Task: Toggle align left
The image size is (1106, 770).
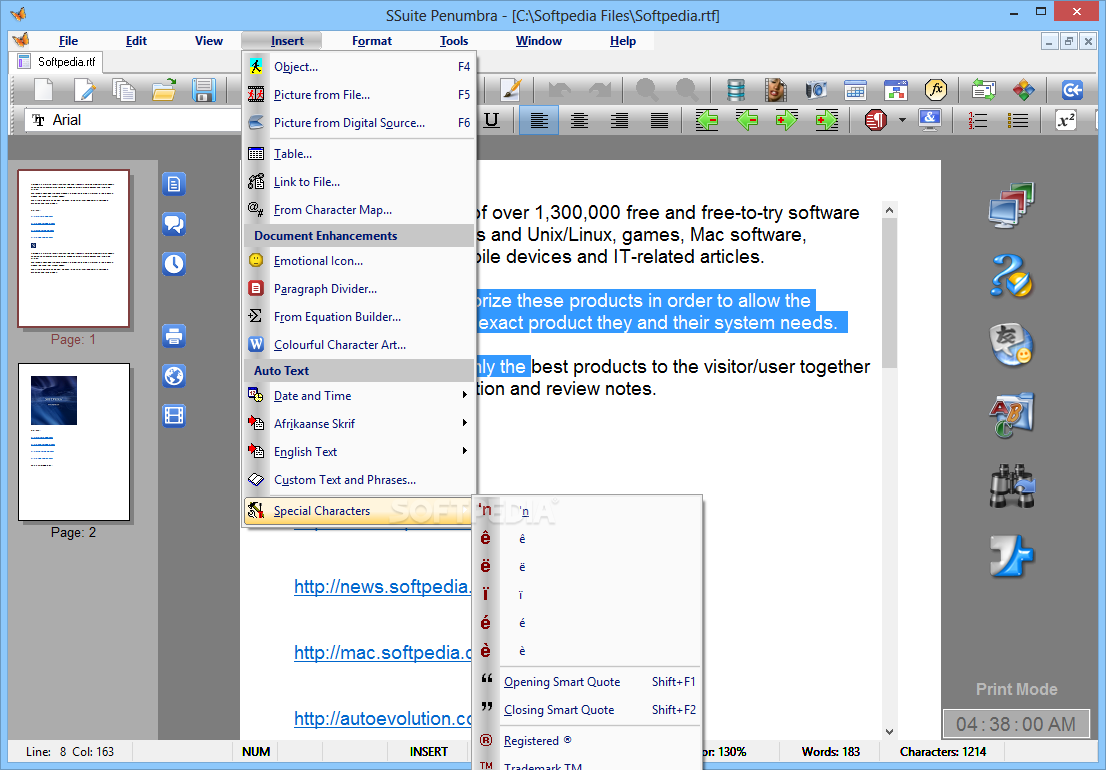Action: tap(539, 121)
